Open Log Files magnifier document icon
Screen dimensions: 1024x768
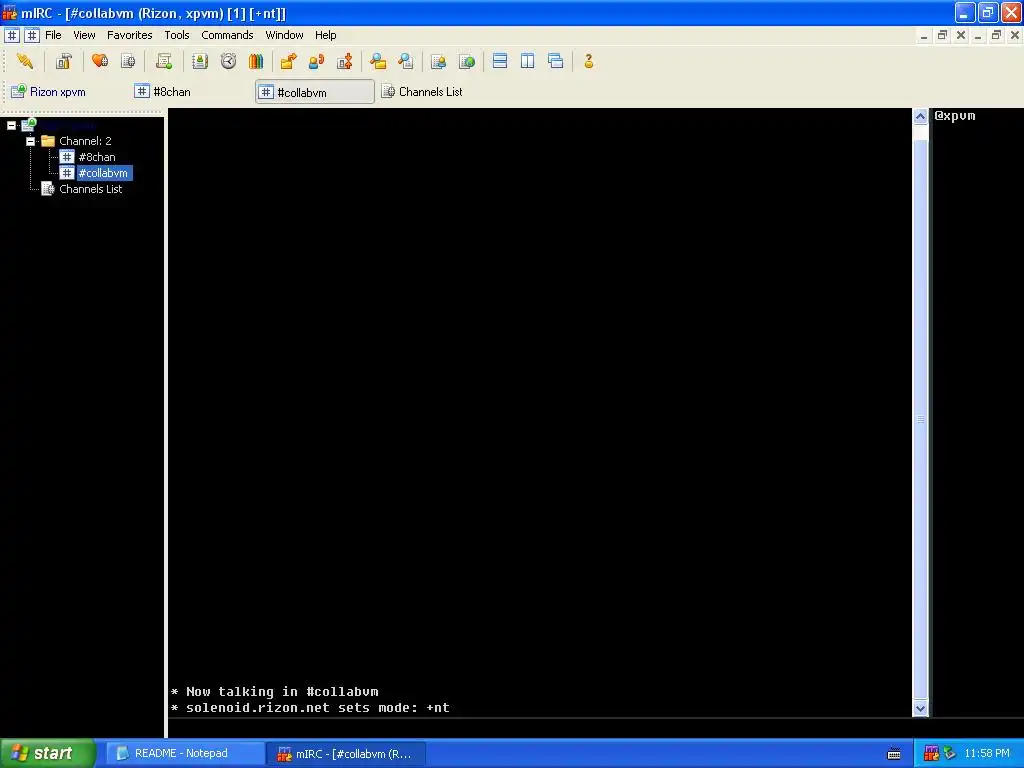[406, 61]
